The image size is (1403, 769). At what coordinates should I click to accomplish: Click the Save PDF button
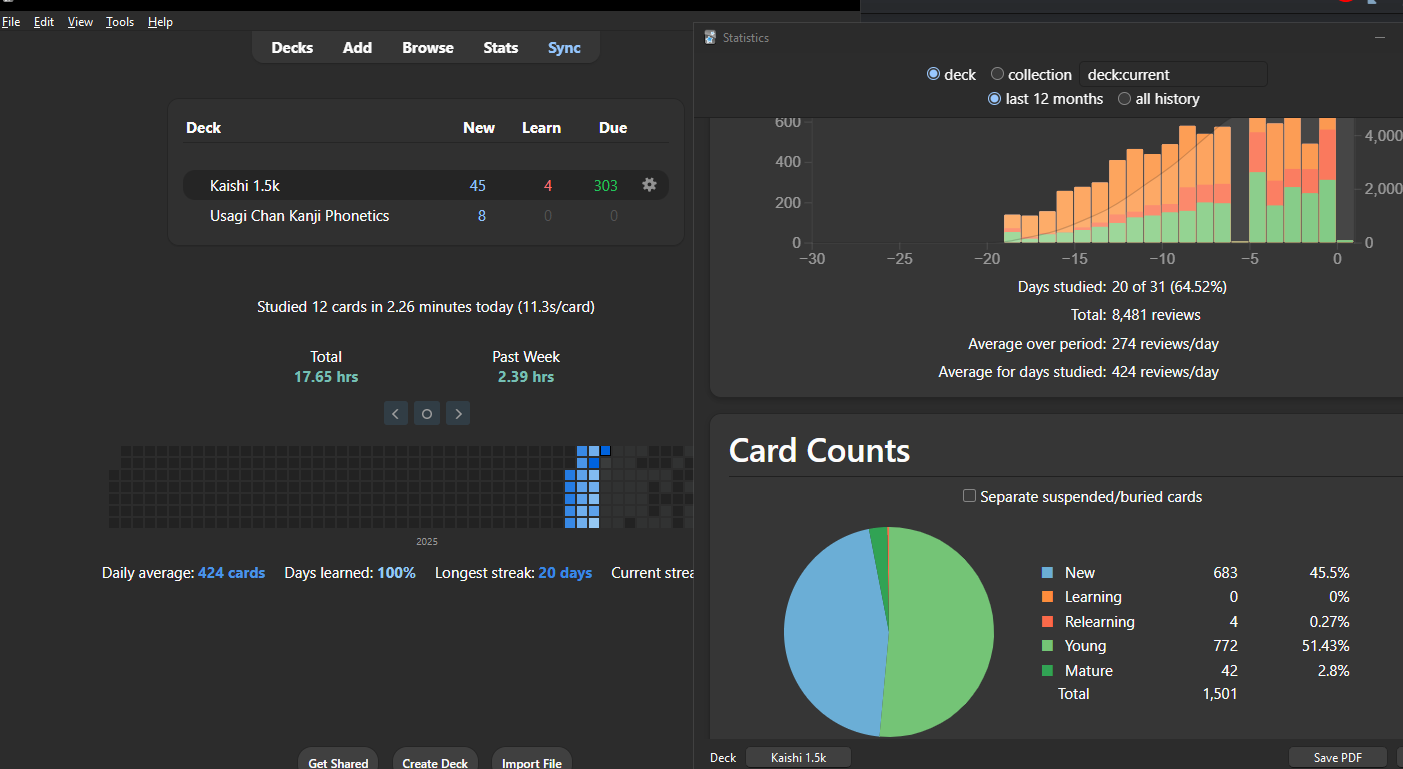(1338, 758)
